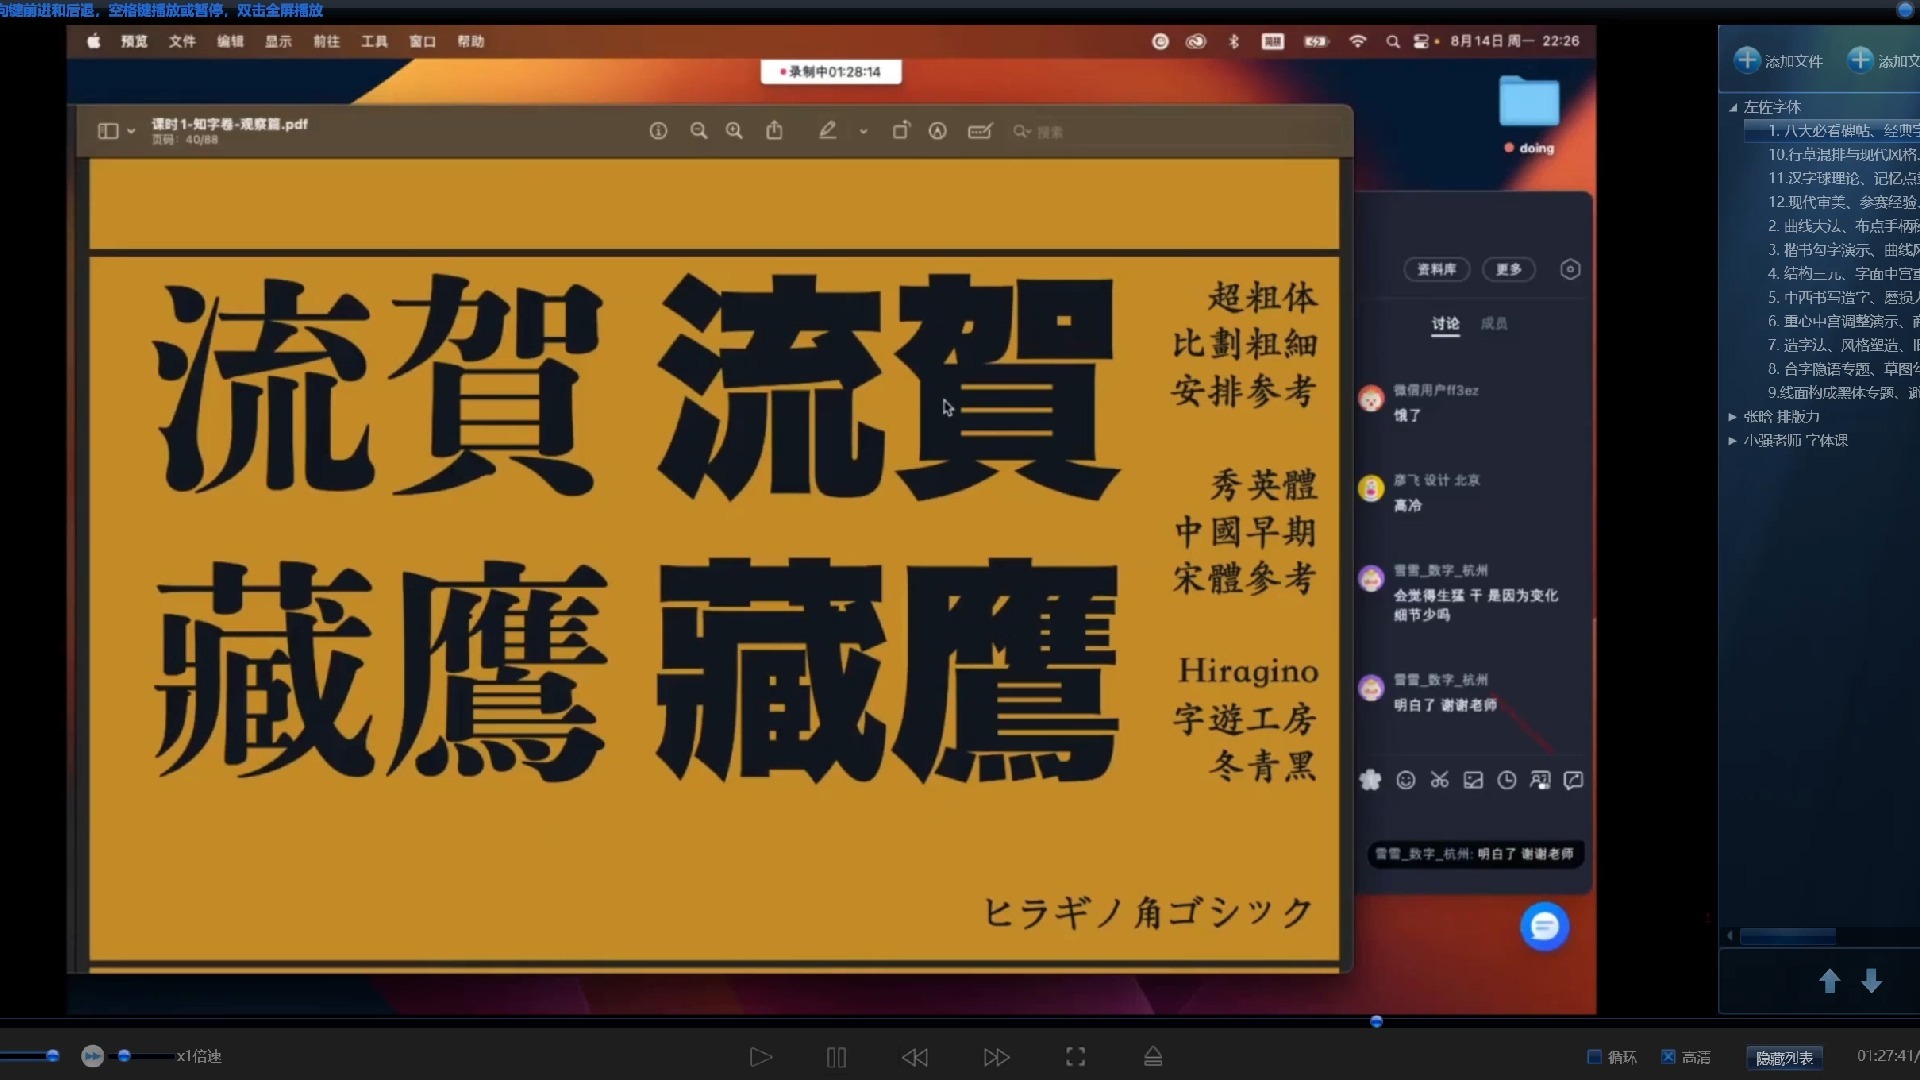Enable the 循环 loop checkbox

pos(1594,1057)
